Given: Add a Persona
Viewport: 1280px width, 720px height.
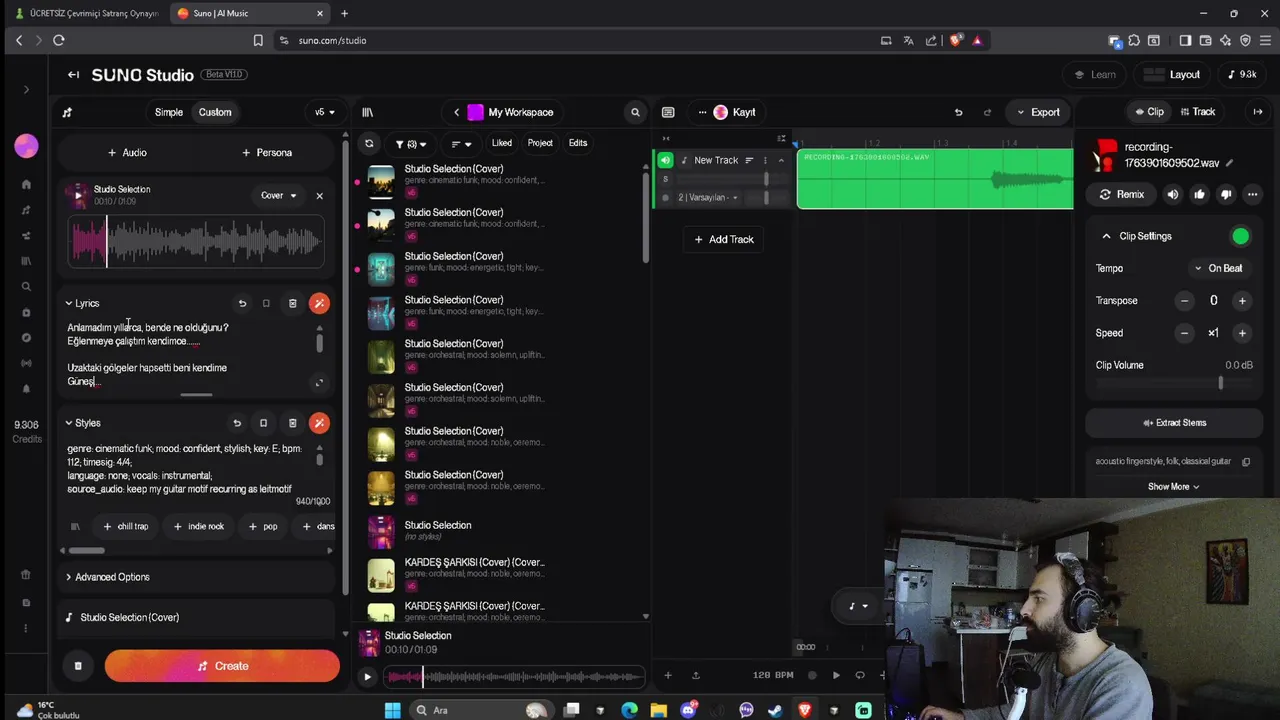Looking at the screenshot, I should pyautogui.click(x=267, y=153).
